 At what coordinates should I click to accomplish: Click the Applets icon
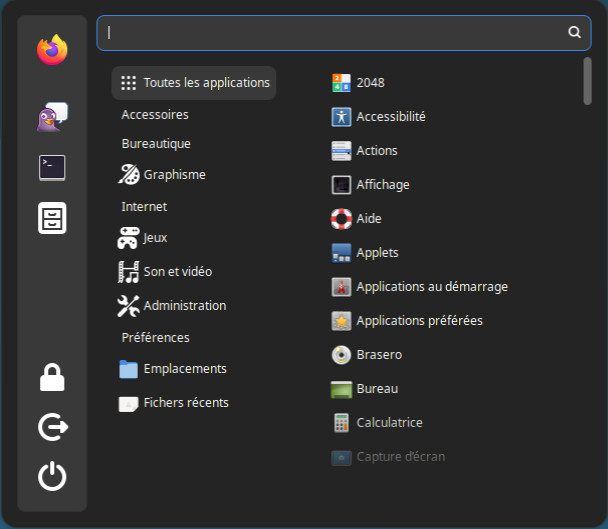pos(341,253)
